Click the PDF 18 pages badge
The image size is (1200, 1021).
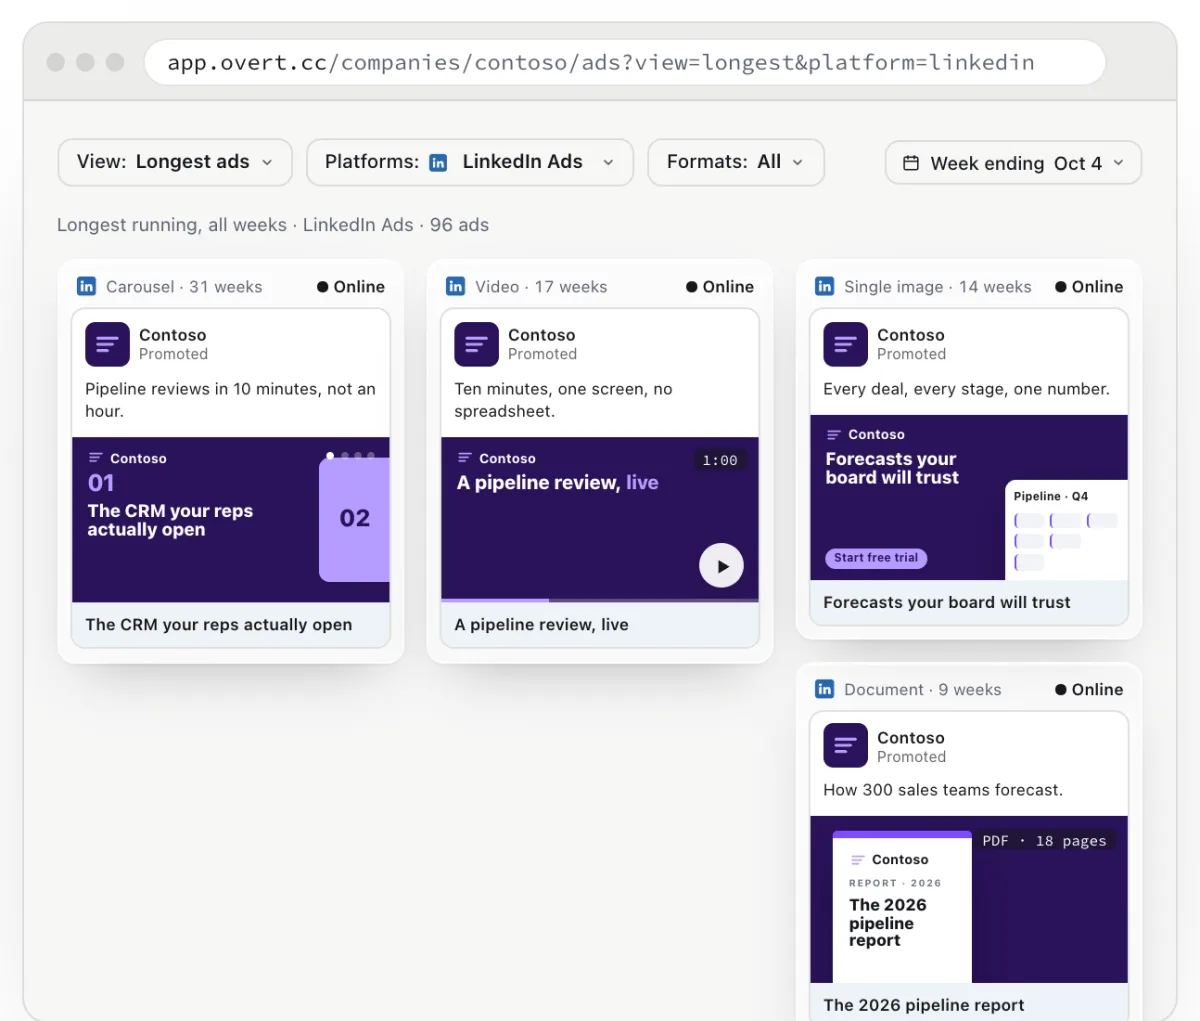[x=1045, y=841]
